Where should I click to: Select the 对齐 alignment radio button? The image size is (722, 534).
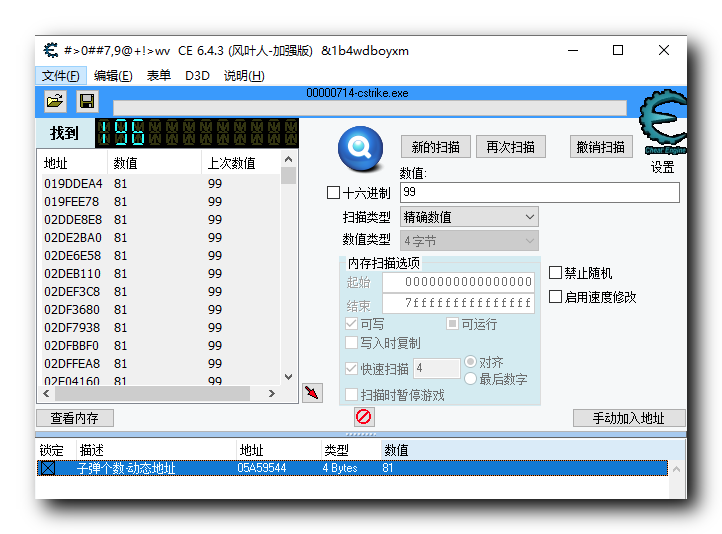[x=470, y=361]
